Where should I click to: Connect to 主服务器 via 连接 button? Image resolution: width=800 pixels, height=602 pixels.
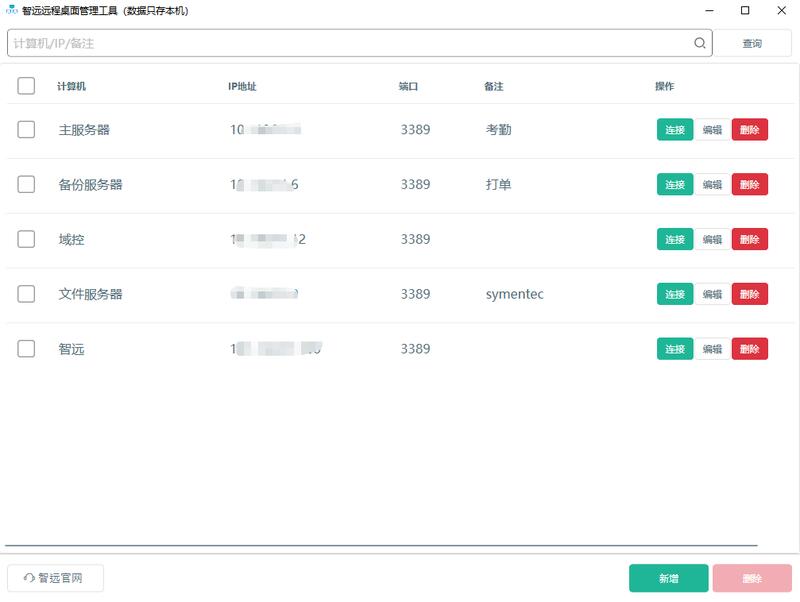(674, 130)
